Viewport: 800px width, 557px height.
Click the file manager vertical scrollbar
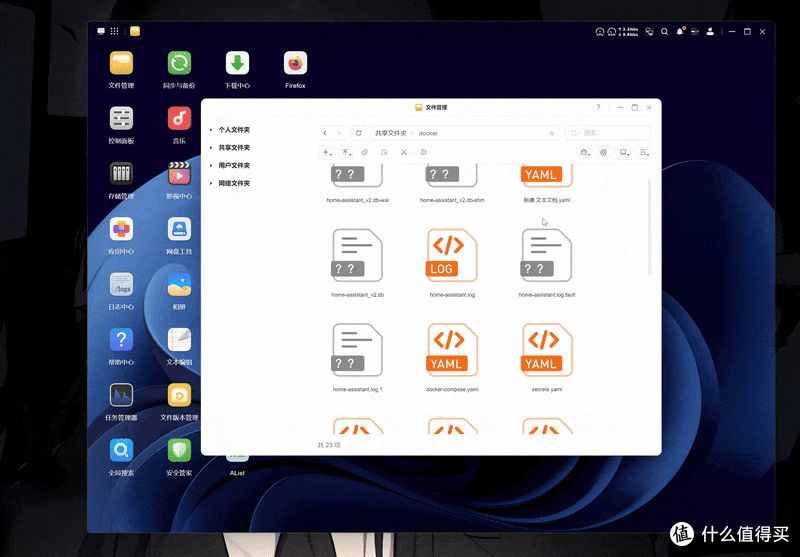click(649, 227)
